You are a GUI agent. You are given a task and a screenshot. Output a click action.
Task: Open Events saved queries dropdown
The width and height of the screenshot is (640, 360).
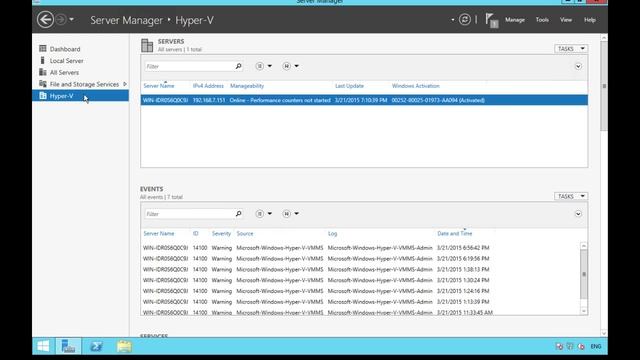click(x=291, y=214)
